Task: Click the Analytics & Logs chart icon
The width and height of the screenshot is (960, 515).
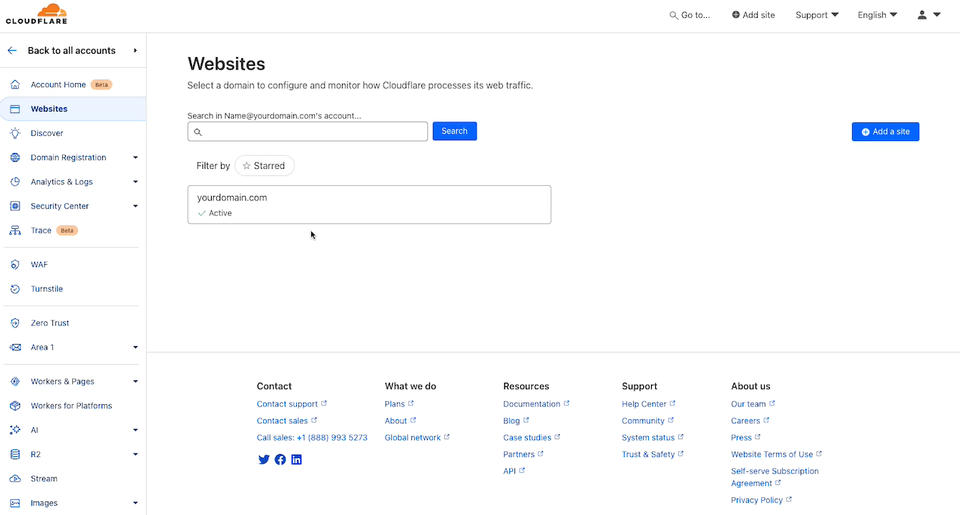Action: click(15, 182)
